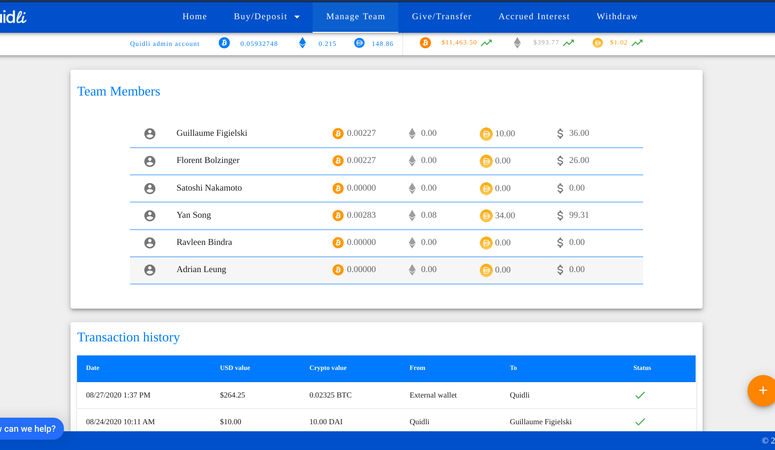Viewport: 775px width, 450px height.
Task: Click Florent Bolzinger's dollar sign icon
Action: (x=560, y=161)
